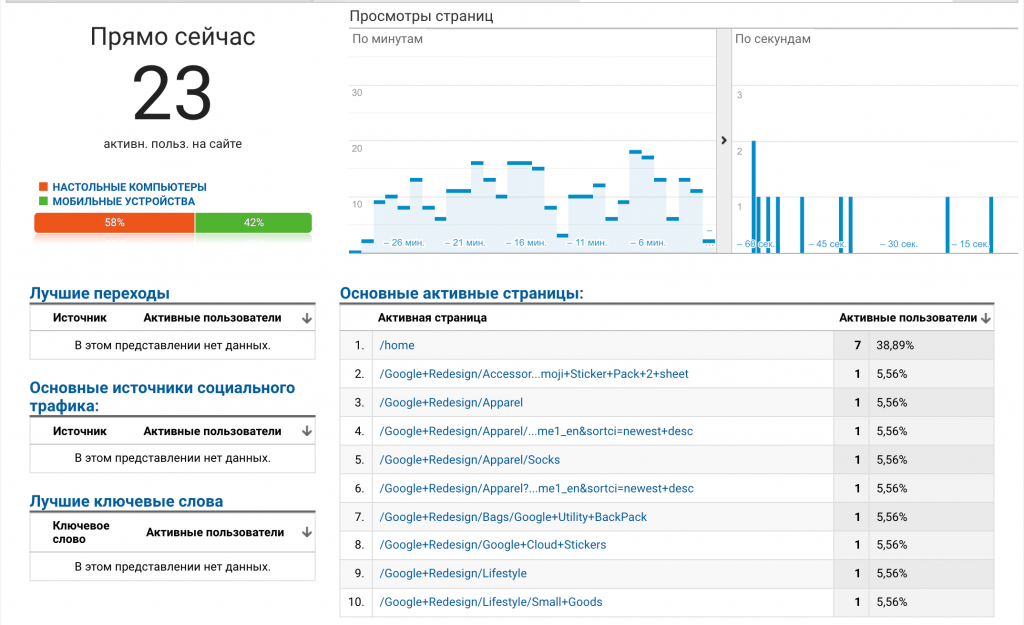Expand the chevron between the two pageview charts
1024x625 pixels.
(x=724, y=141)
